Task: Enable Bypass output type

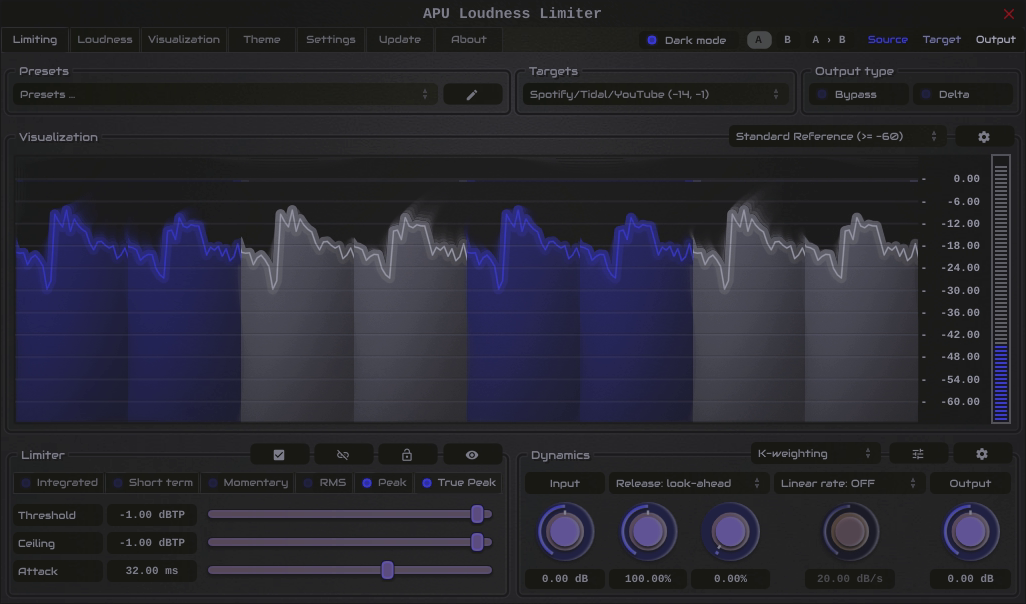Action: (858, 94)
